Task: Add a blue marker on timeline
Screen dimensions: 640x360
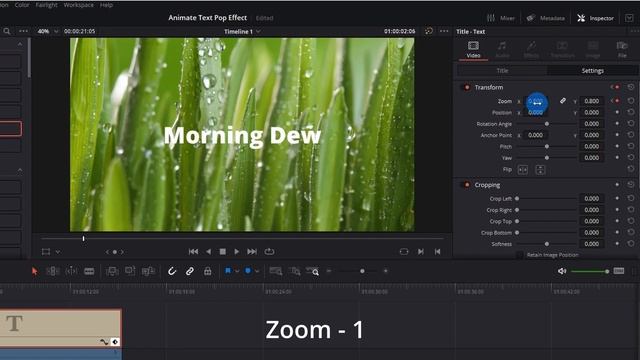Action: 248,271
